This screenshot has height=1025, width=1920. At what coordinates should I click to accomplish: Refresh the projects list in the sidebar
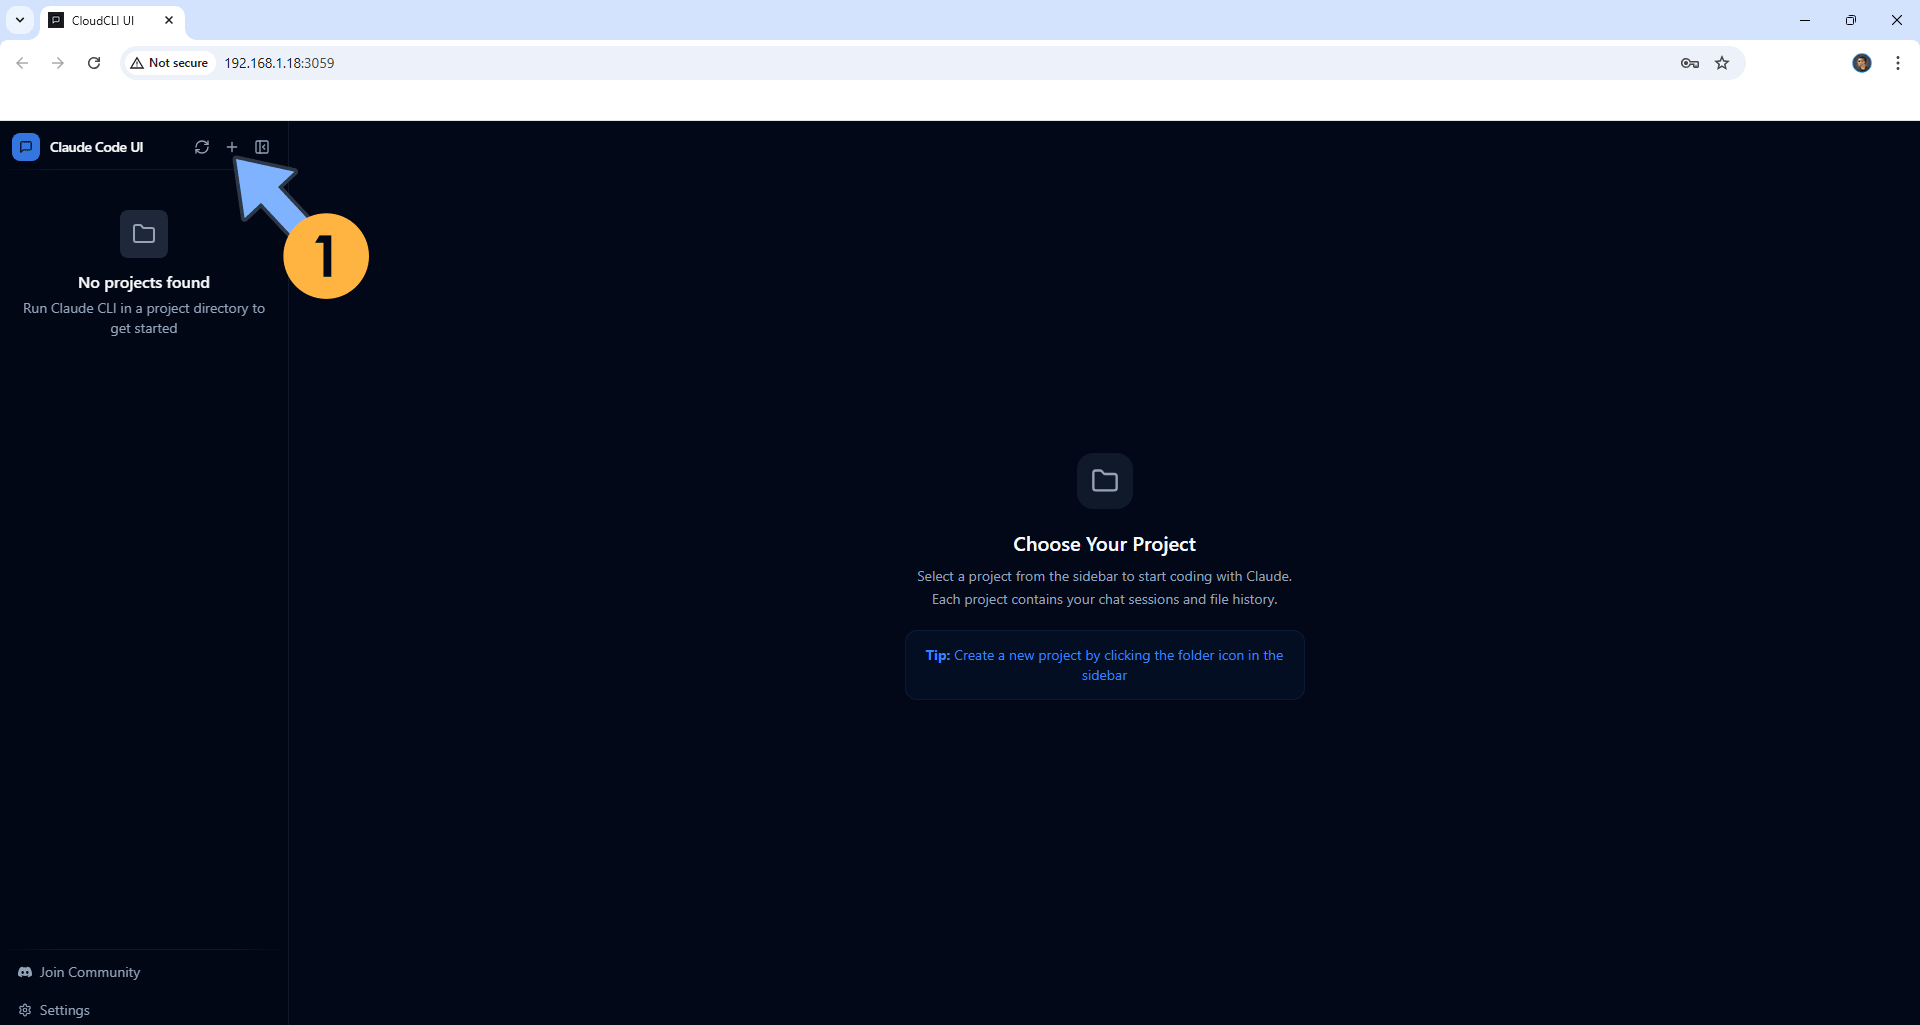201,147
